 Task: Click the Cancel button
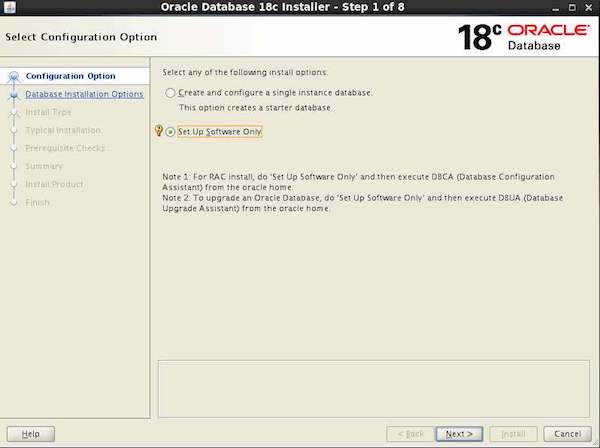[567, 434]
